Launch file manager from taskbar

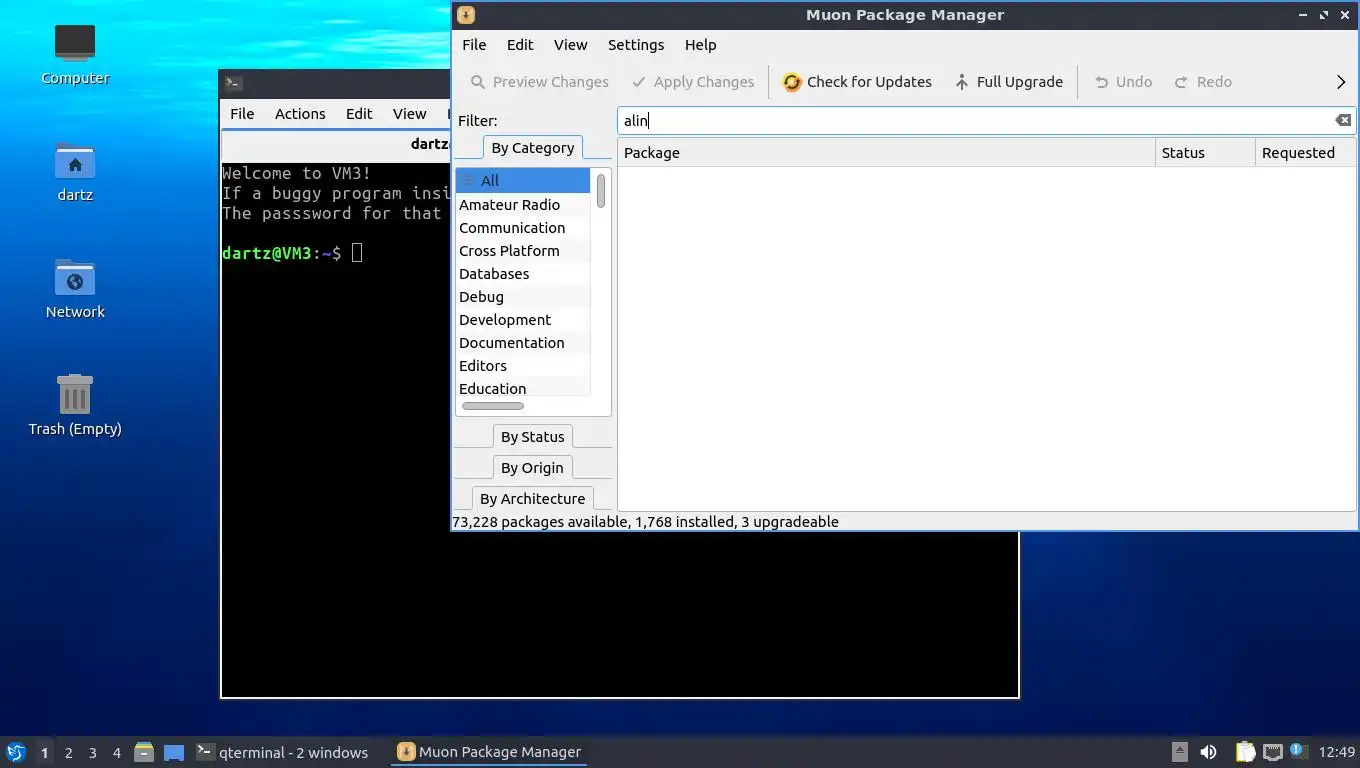click(x=144, y=752)
